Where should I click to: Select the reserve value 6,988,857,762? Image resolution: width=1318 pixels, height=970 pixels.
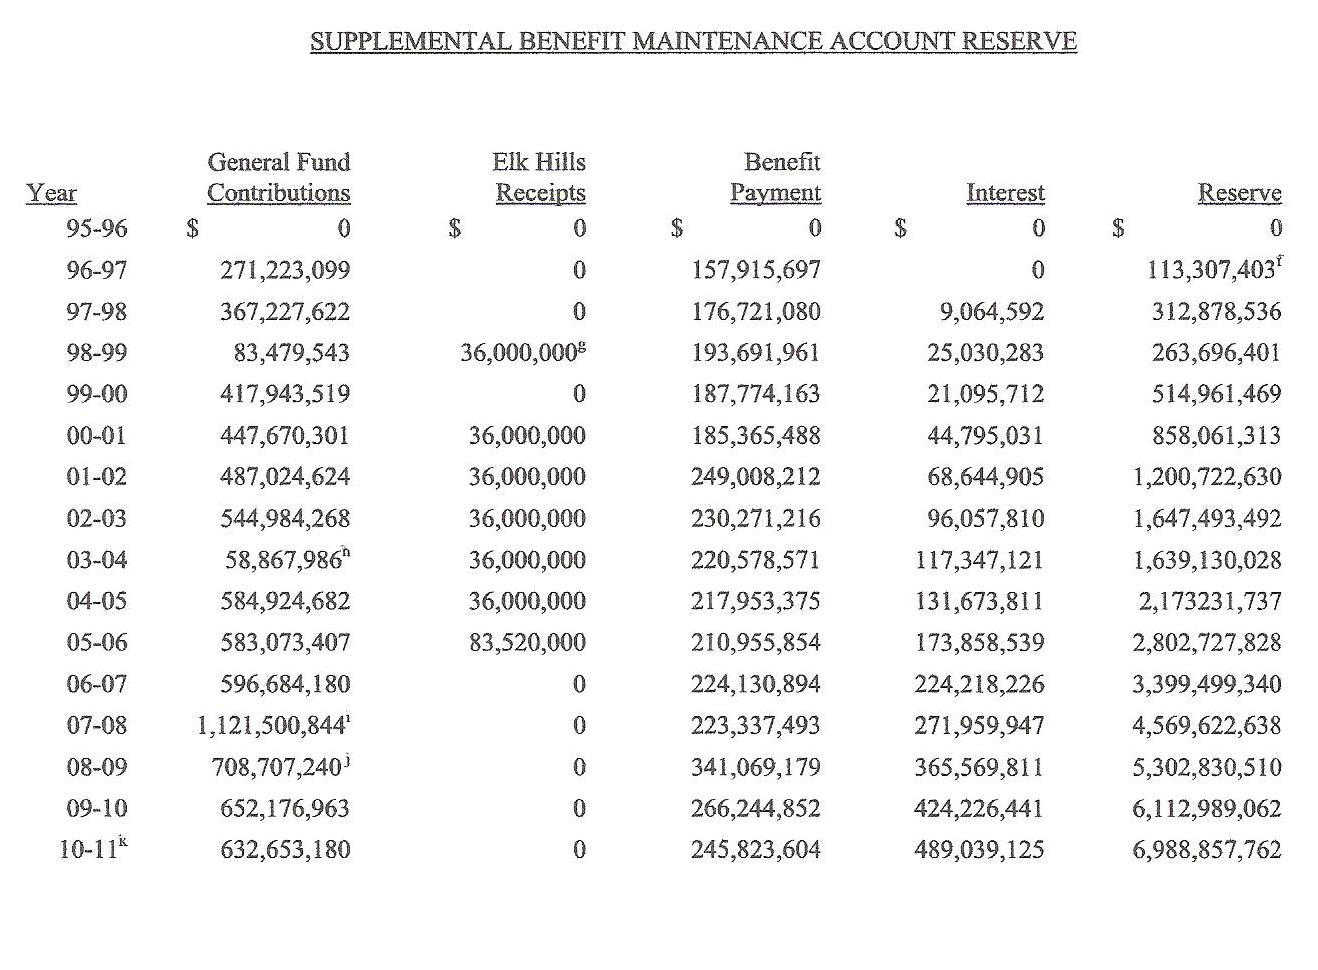pyautogui.click(x=1206, y=851)
